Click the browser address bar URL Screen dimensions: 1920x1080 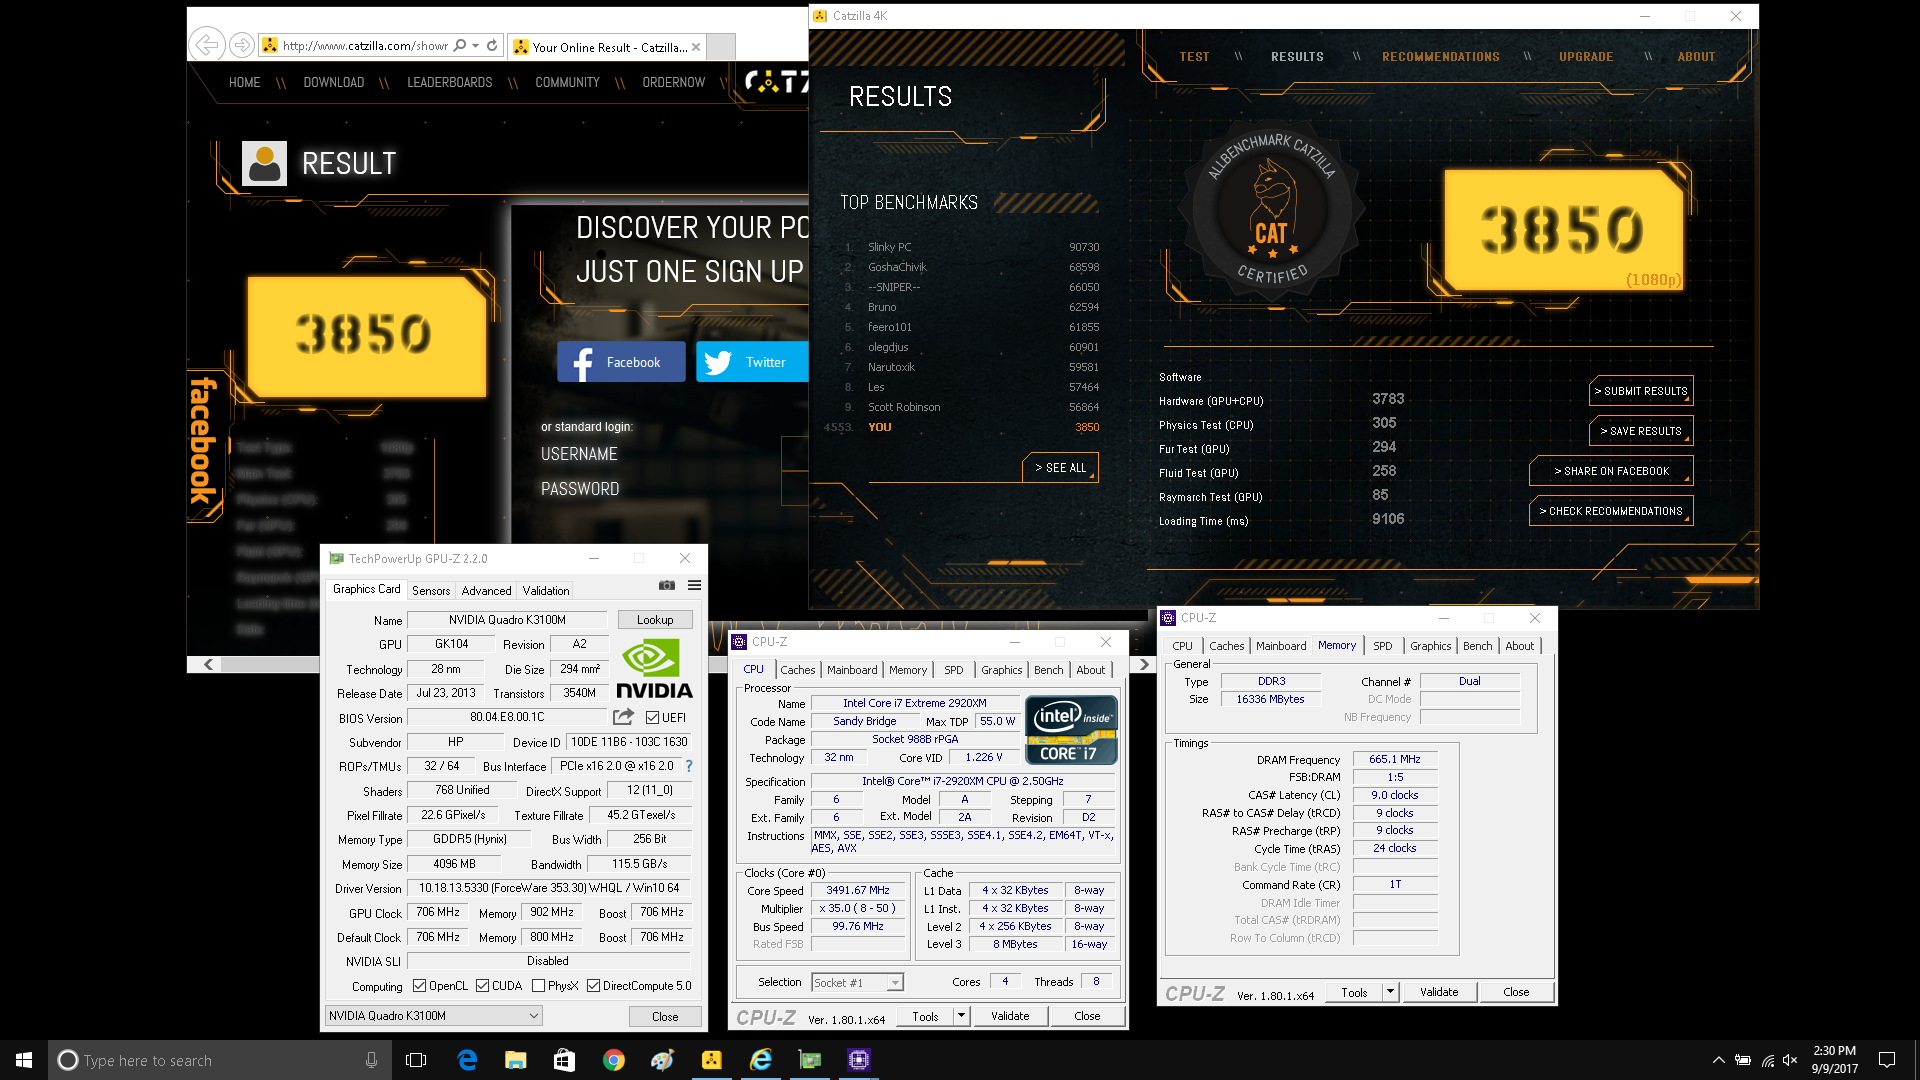[x=365, y=45]
